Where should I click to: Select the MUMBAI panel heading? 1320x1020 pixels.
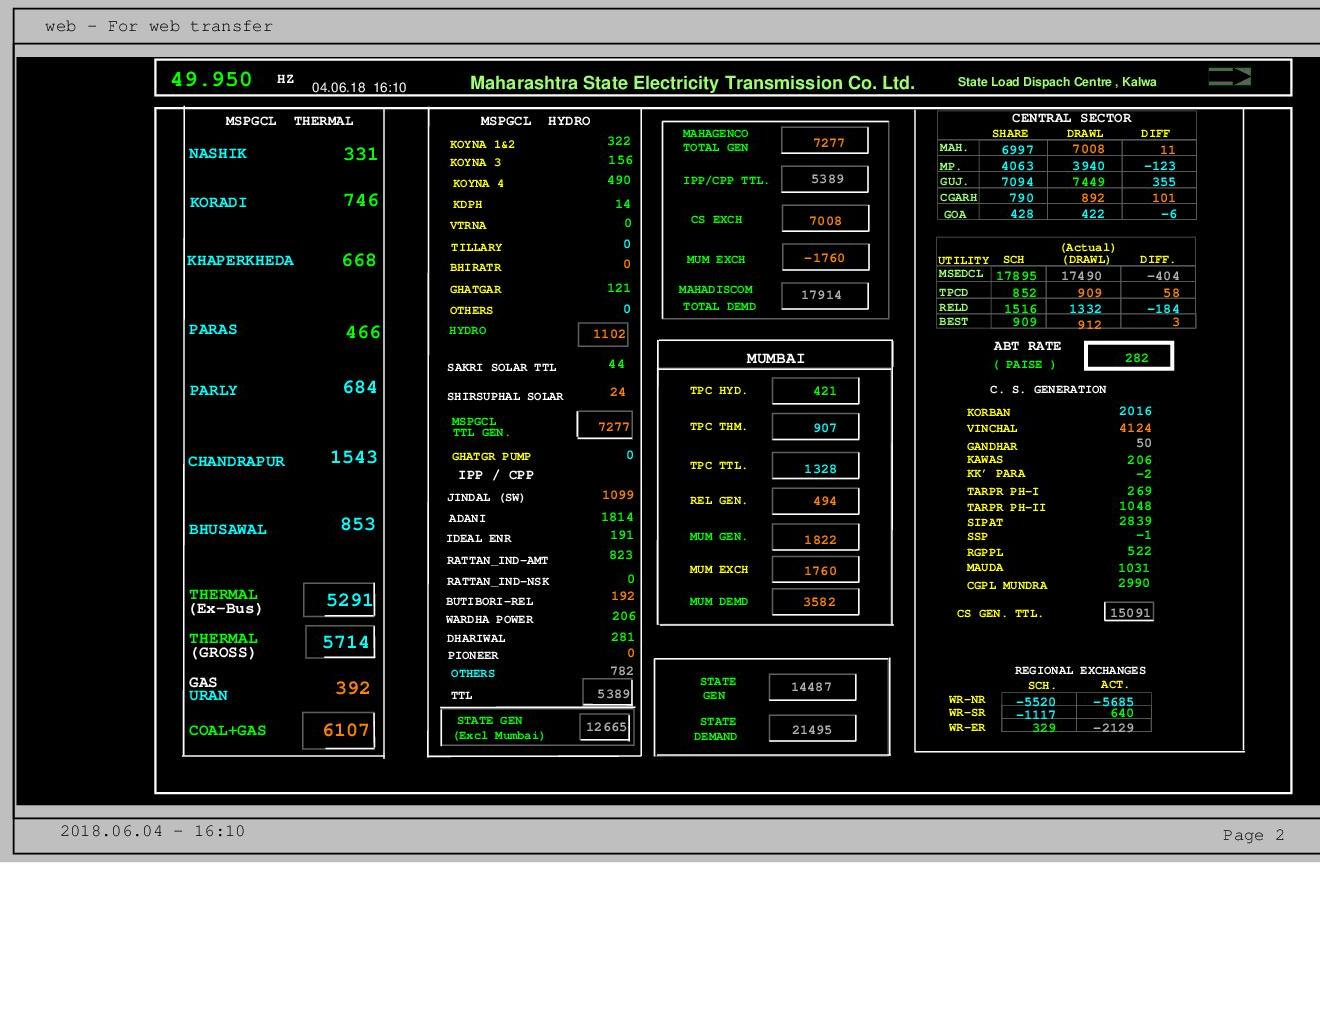click(x=775, y=358)
